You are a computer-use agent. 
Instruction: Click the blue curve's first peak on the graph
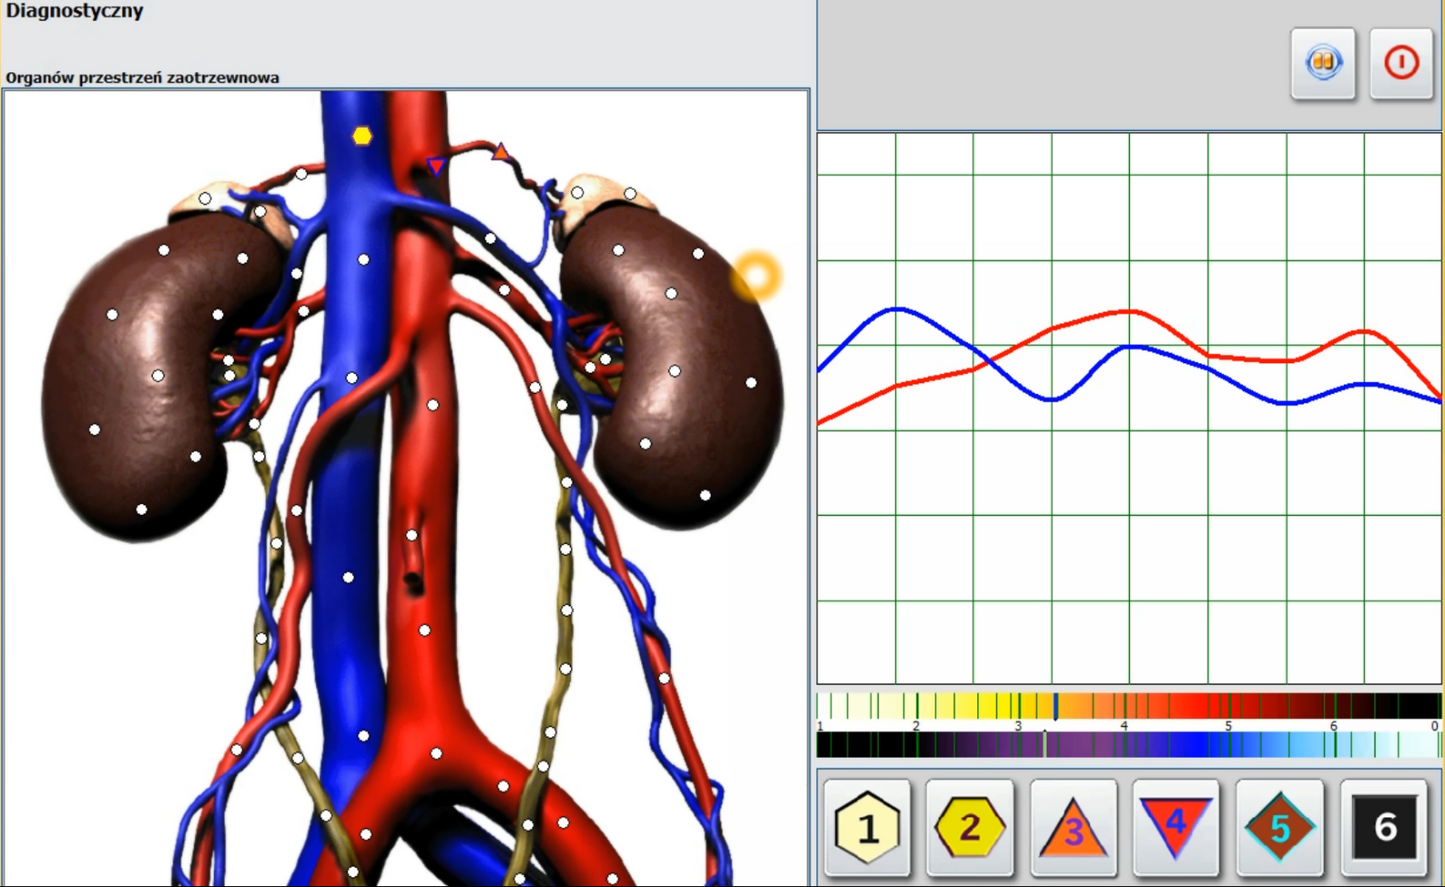[x=897, y=309]
